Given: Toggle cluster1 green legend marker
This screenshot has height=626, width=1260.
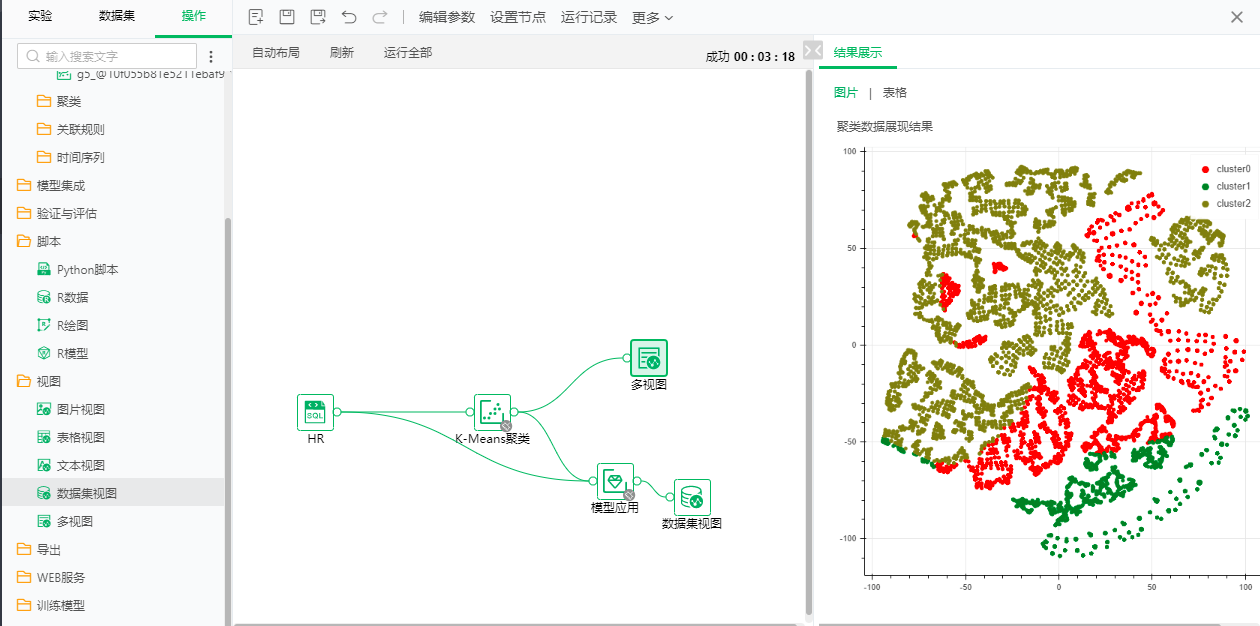Looking at the screenshot, I should tap(1205, 187).
